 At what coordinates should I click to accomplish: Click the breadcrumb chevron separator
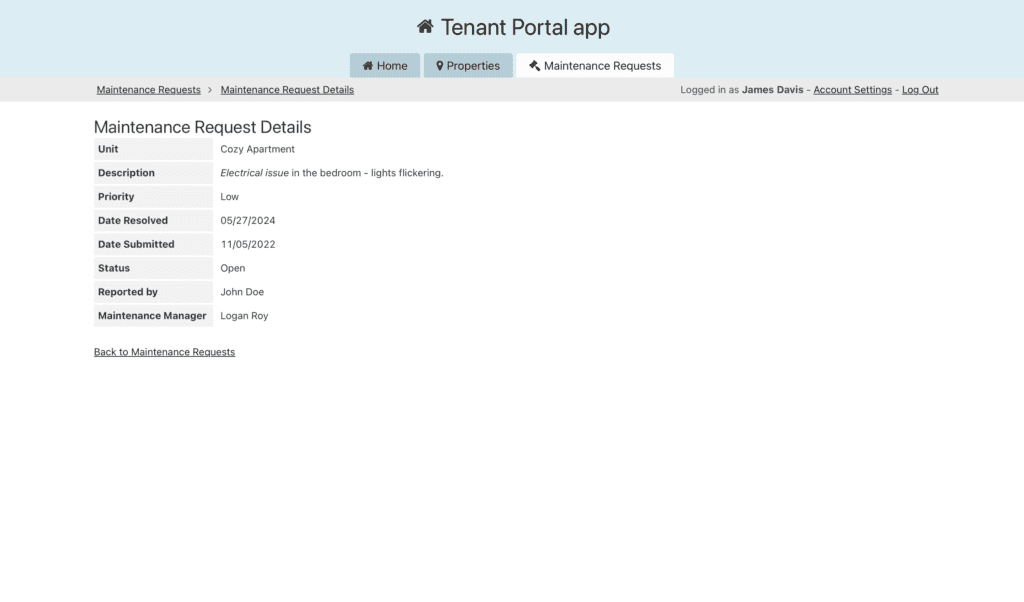pyautogui.click(x=210, y=90)
